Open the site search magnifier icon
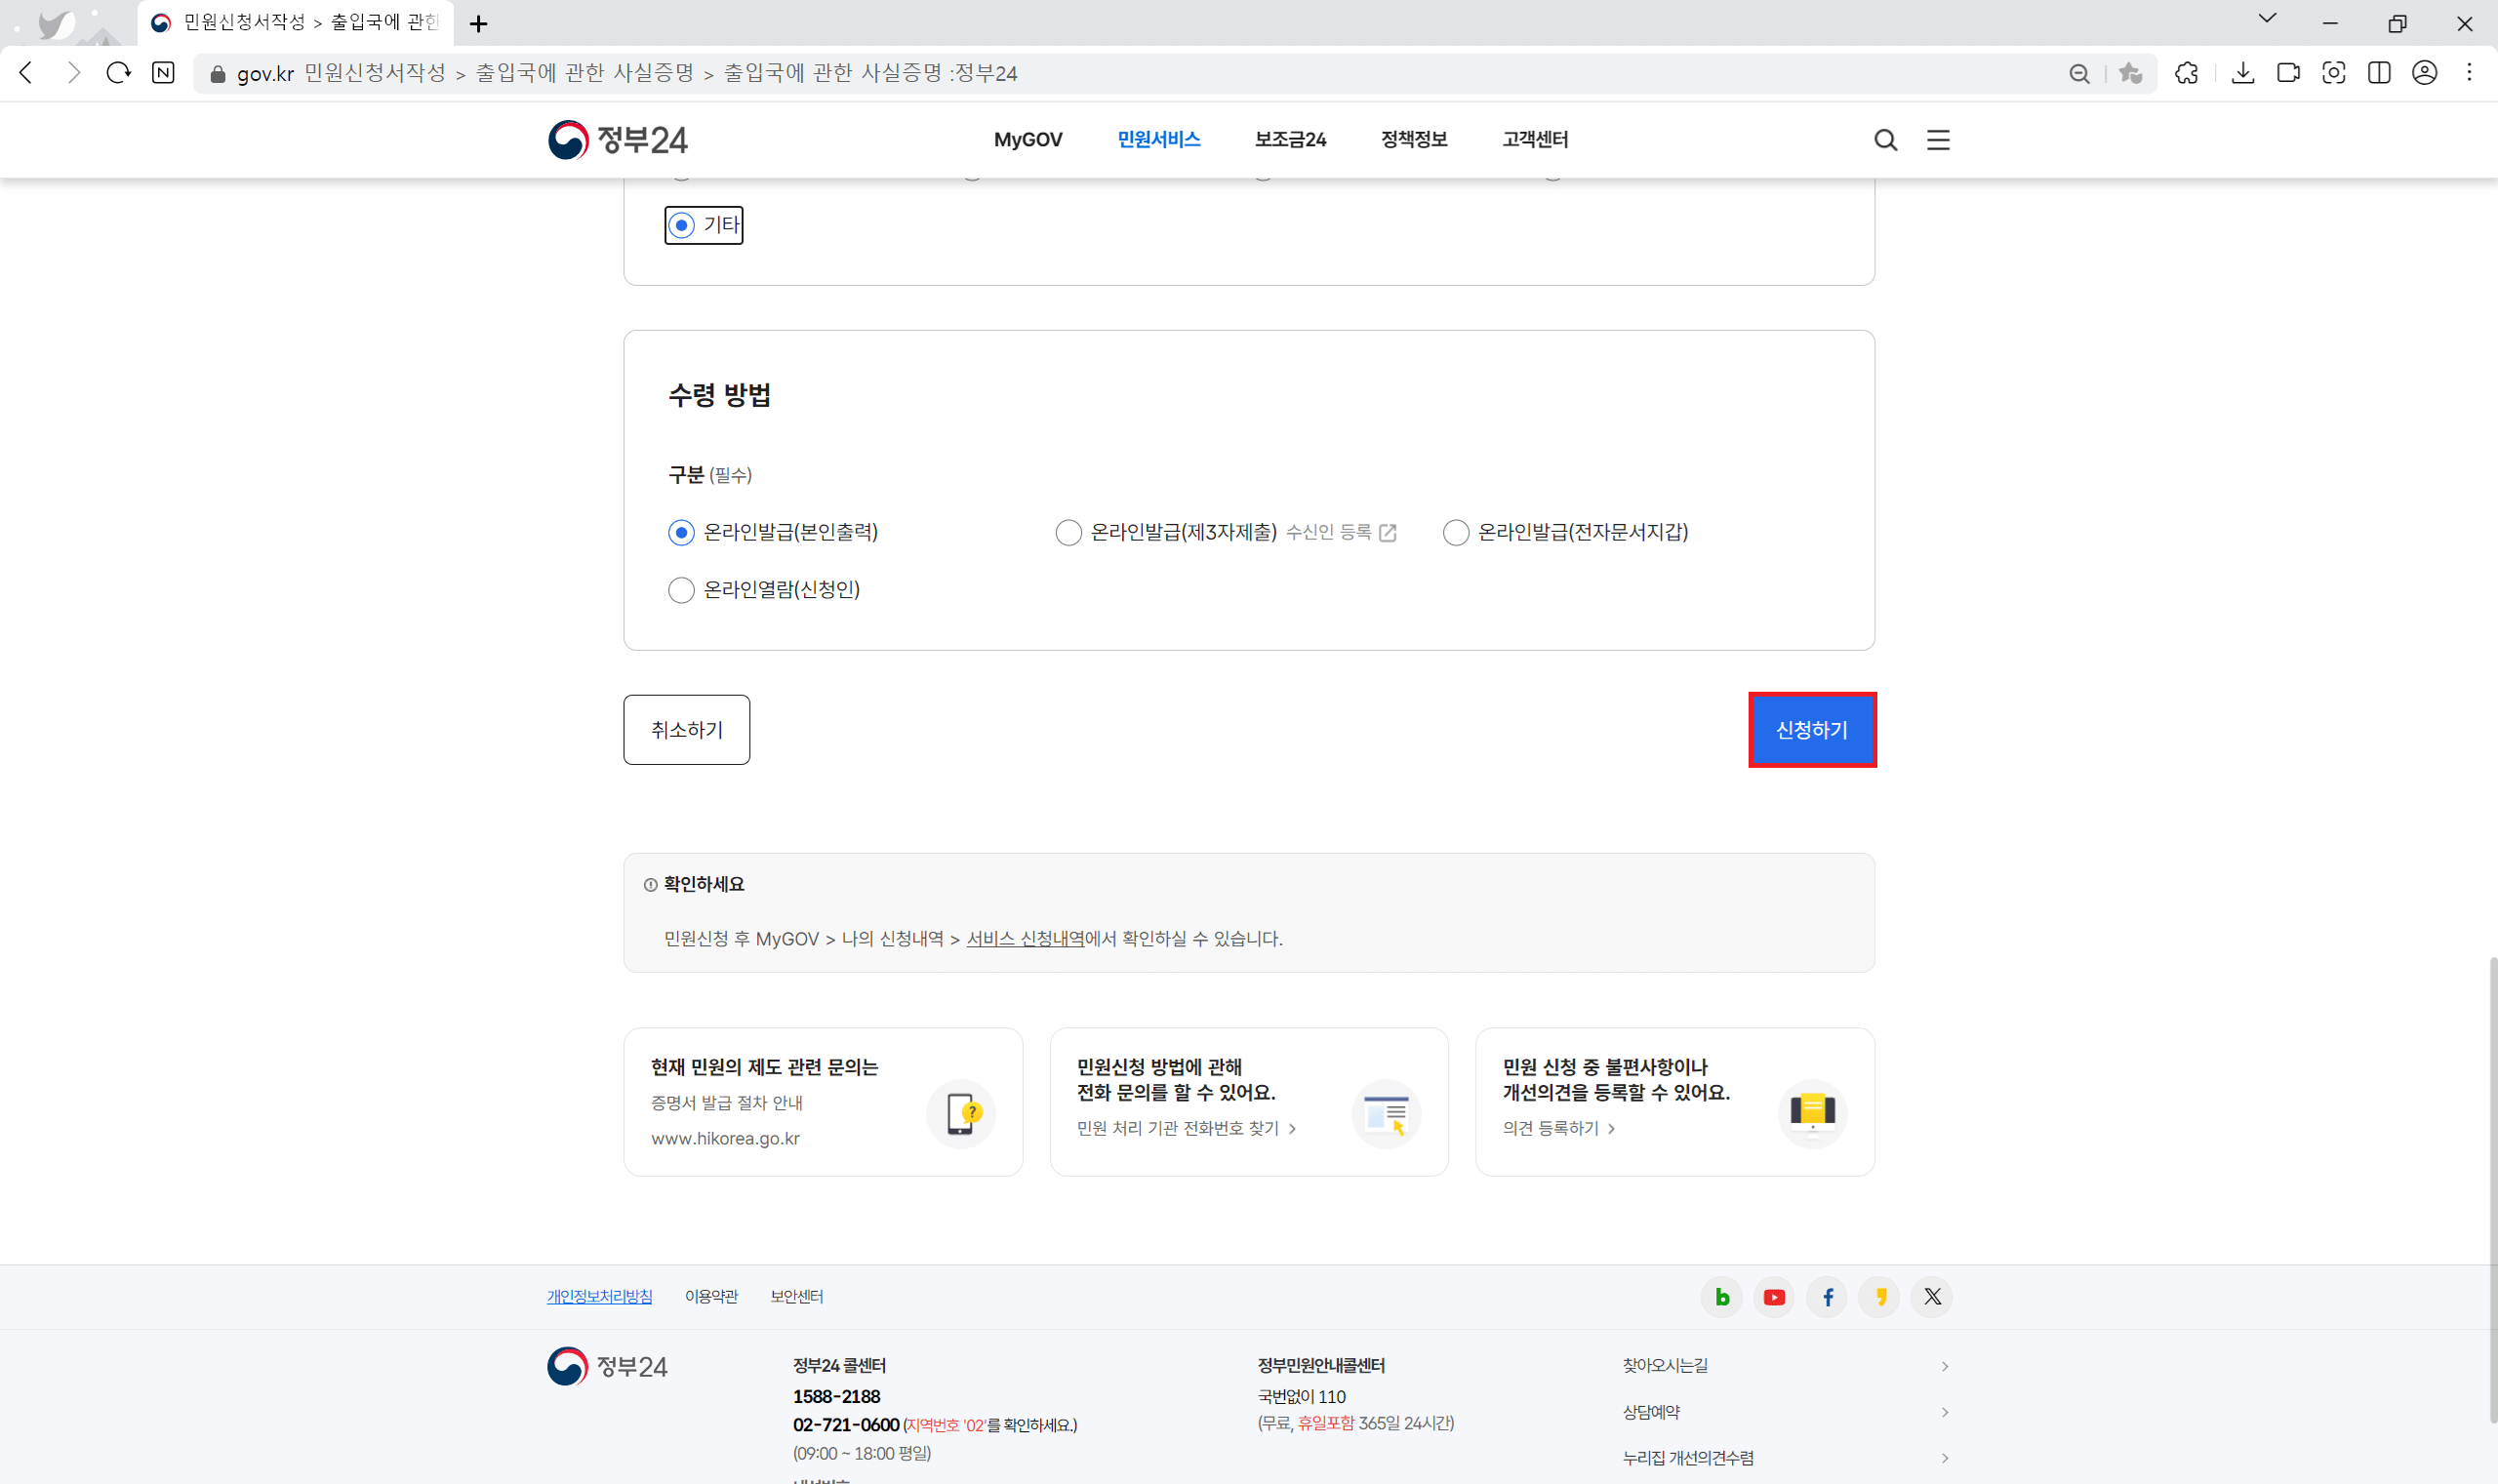This screenshot has height=1484, width=2498. tap(1885, 140)
